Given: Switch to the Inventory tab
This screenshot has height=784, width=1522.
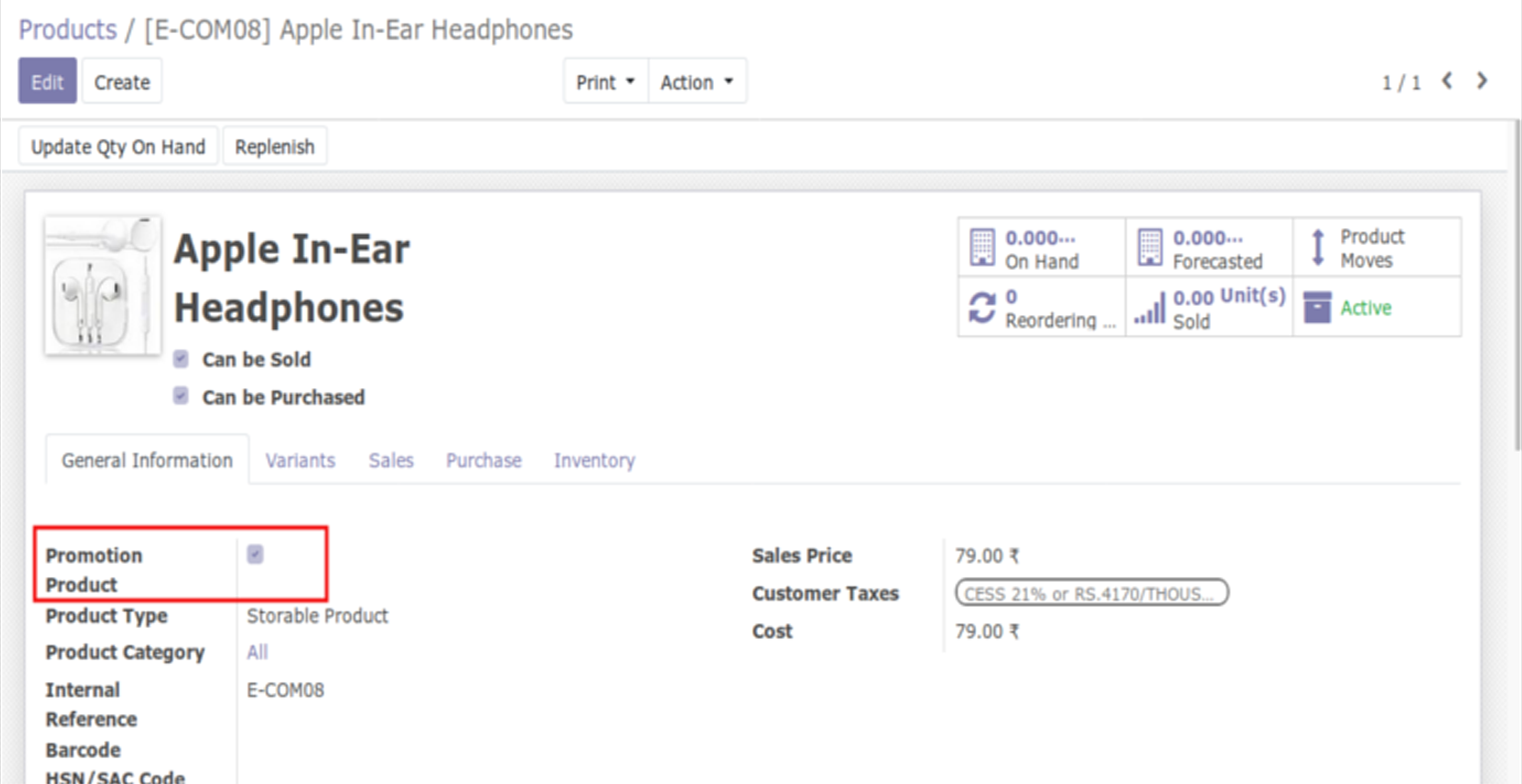Looking at the screenshot, I should 595,460.
